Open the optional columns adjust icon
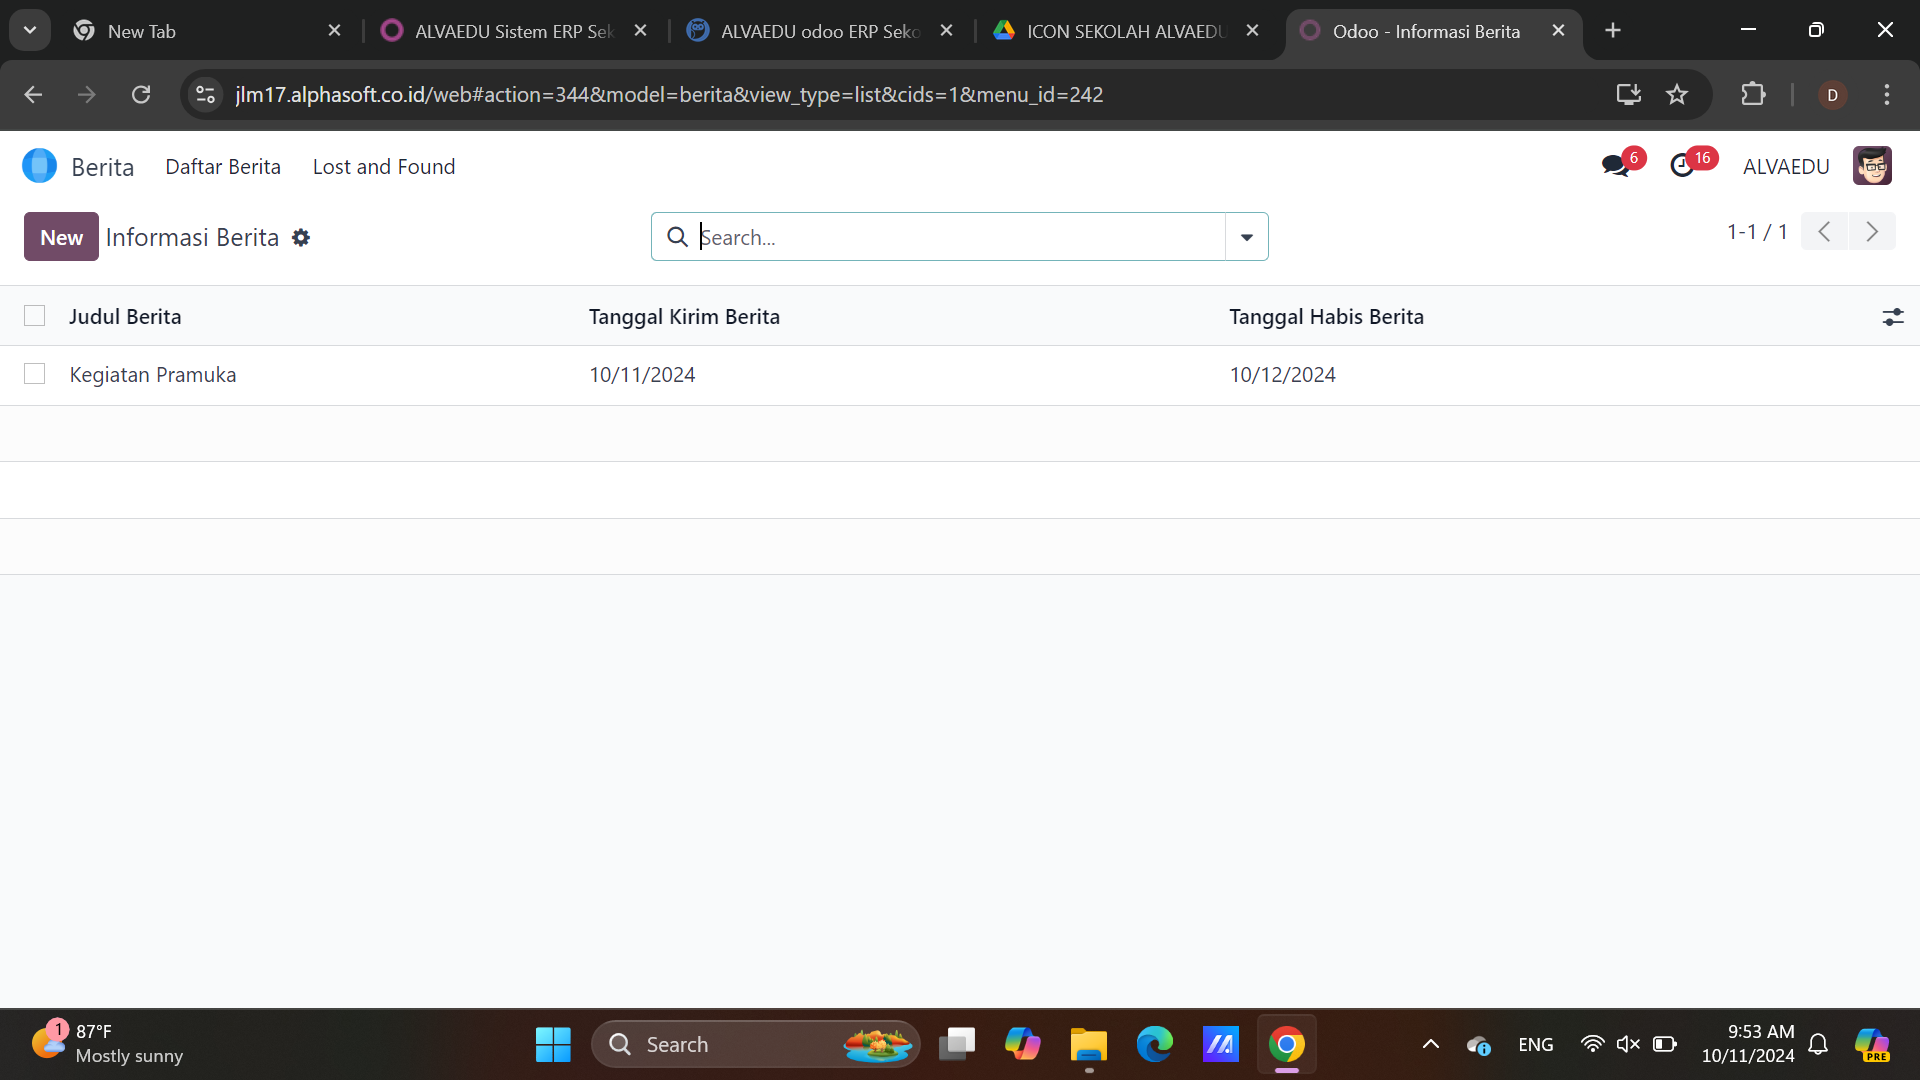 pyautogui.click(x=1892, y=317)
